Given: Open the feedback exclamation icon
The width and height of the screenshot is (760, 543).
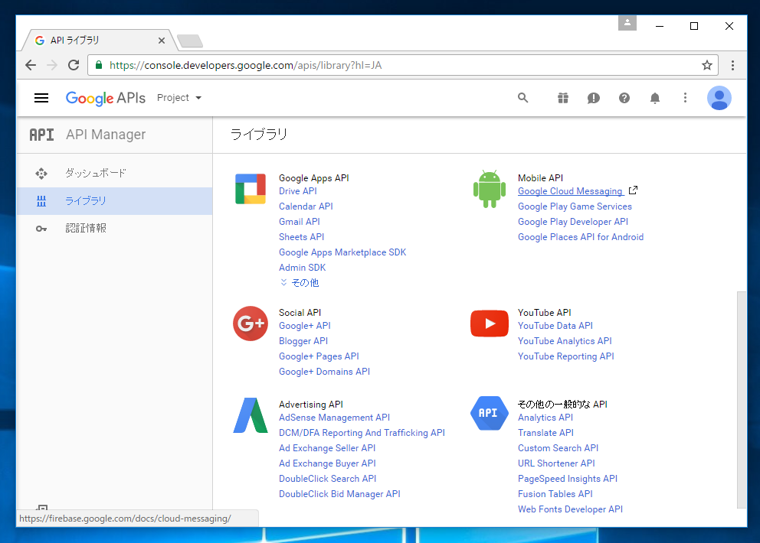Looking at the screenshot, I should 593,98.
